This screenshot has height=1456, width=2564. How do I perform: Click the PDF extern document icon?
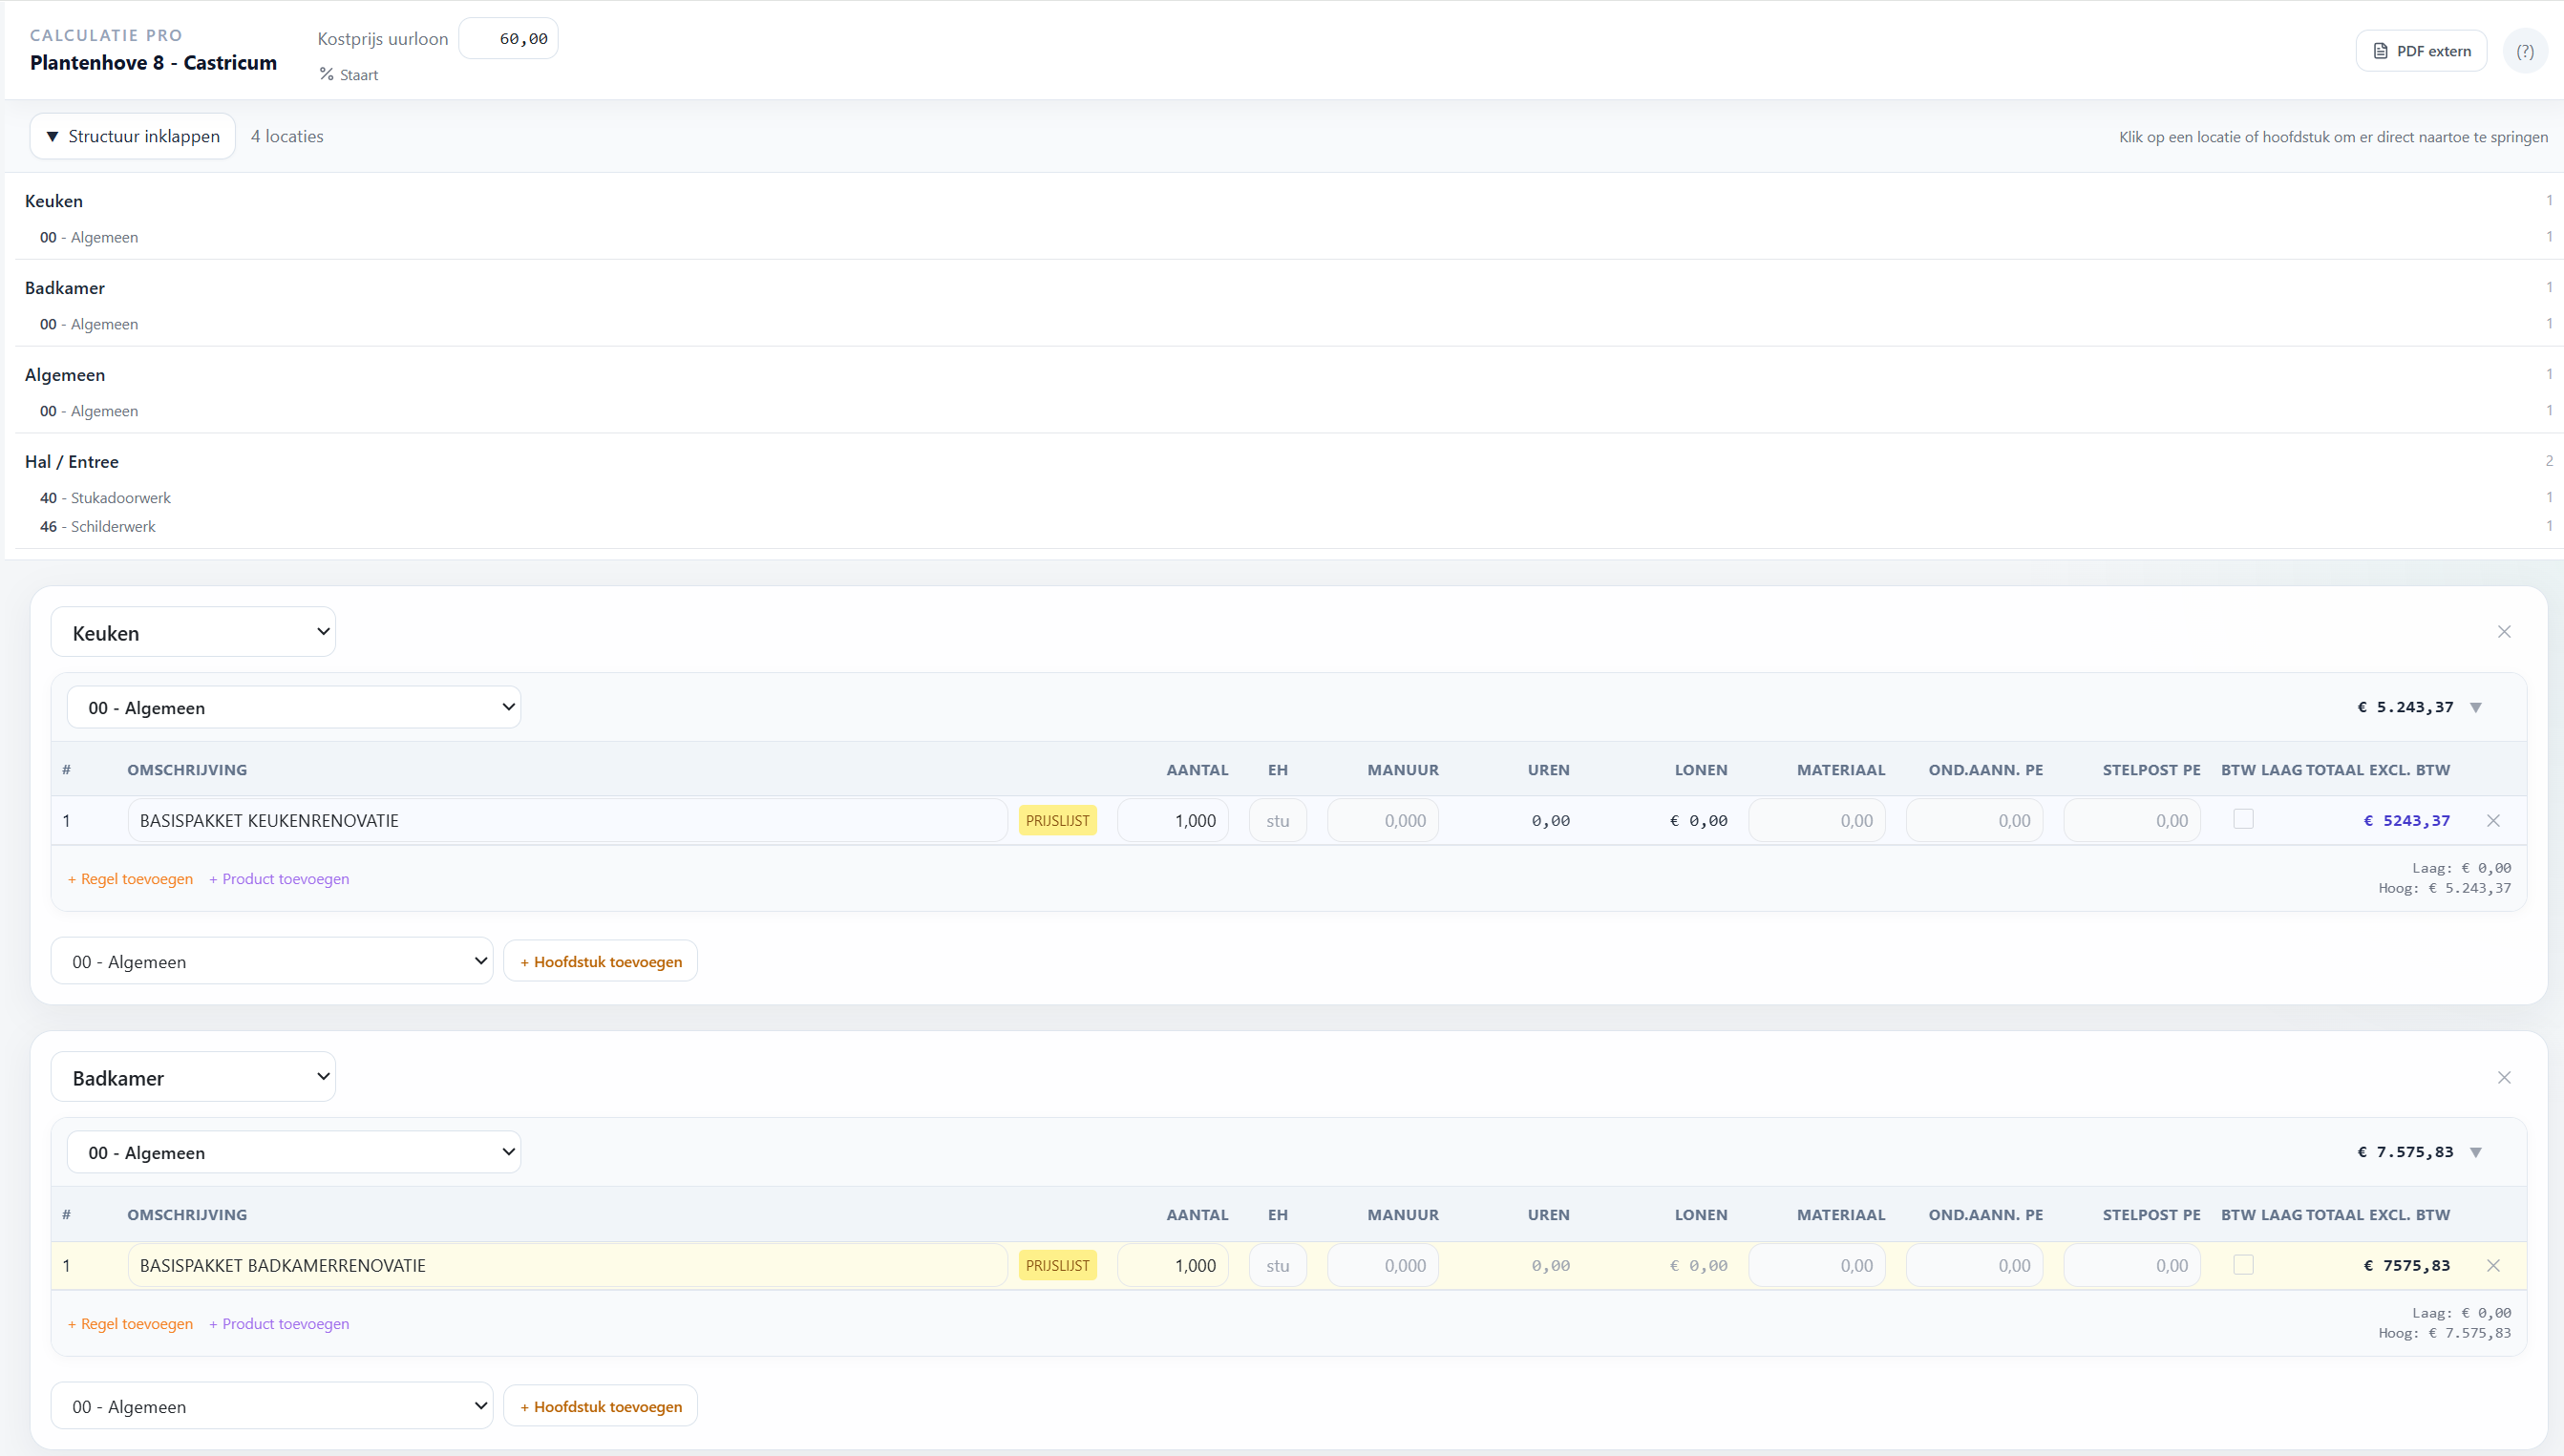click(2380, 51)
